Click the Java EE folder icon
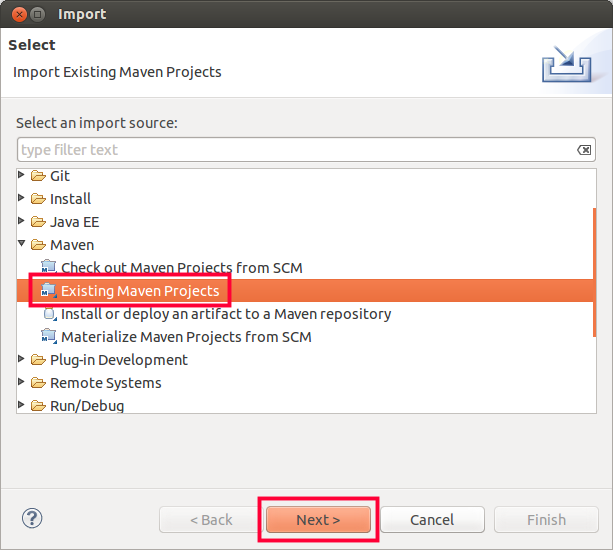The width and height of the screenshot is (613, 550). 38,222
